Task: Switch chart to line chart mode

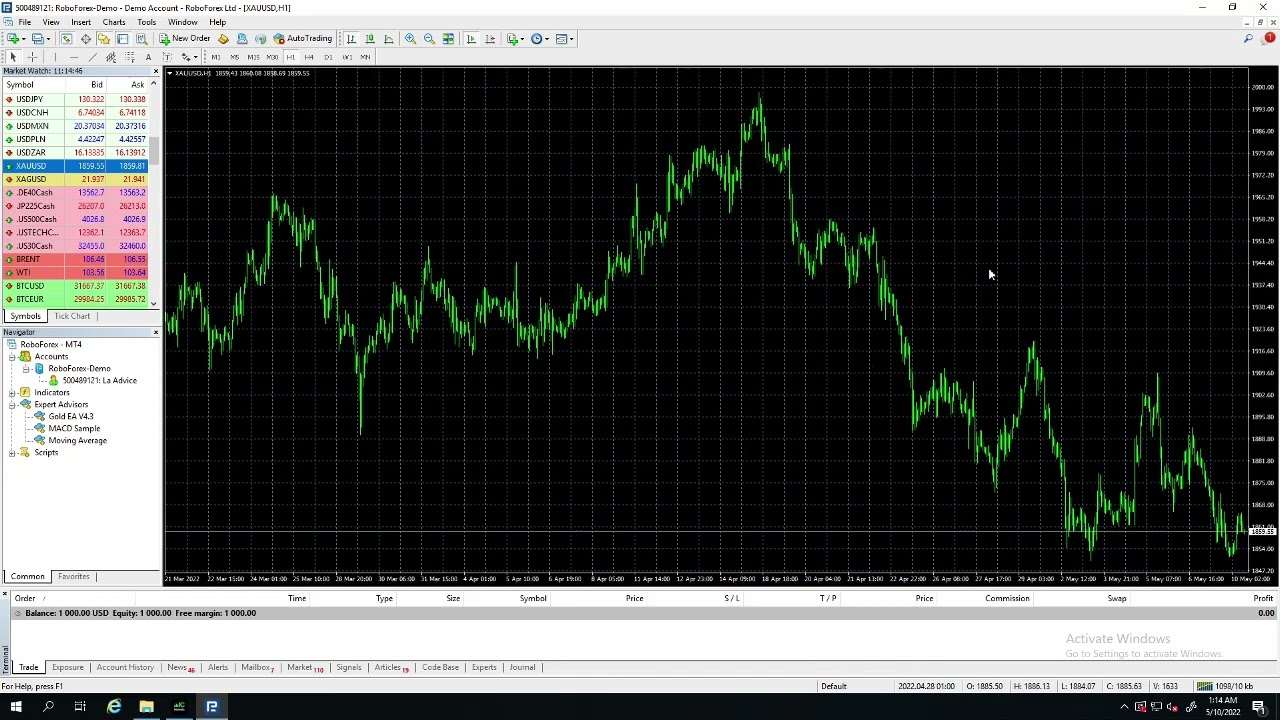Action: [389, 39]
